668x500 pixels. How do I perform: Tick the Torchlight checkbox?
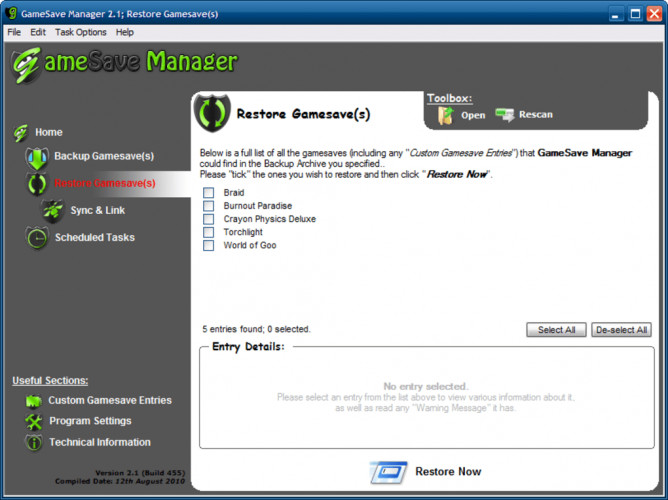(x=208, y=232)
